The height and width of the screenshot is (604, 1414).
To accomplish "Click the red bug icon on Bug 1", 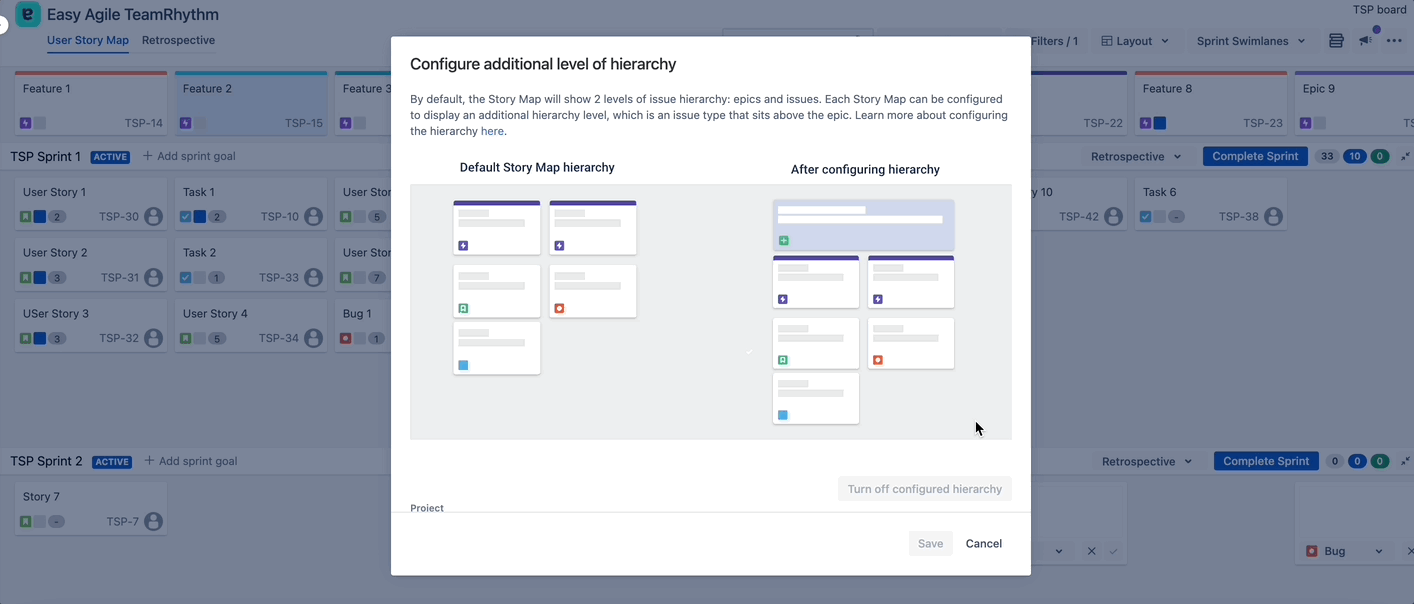I will point(345,339).
